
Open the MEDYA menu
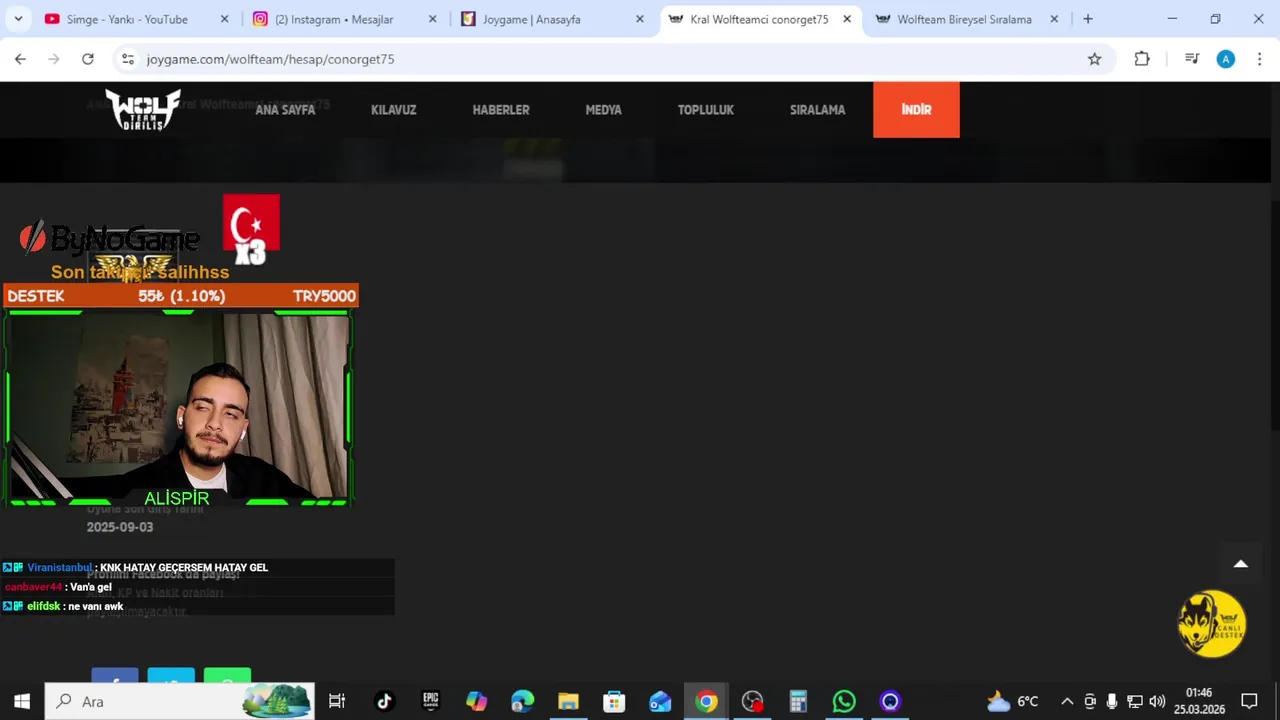603,110
